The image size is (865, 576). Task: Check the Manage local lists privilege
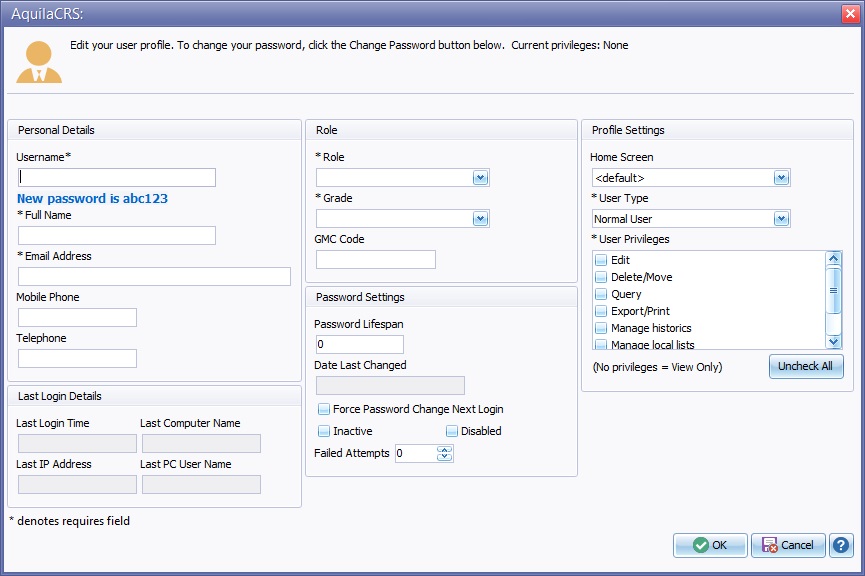(601, 345)
